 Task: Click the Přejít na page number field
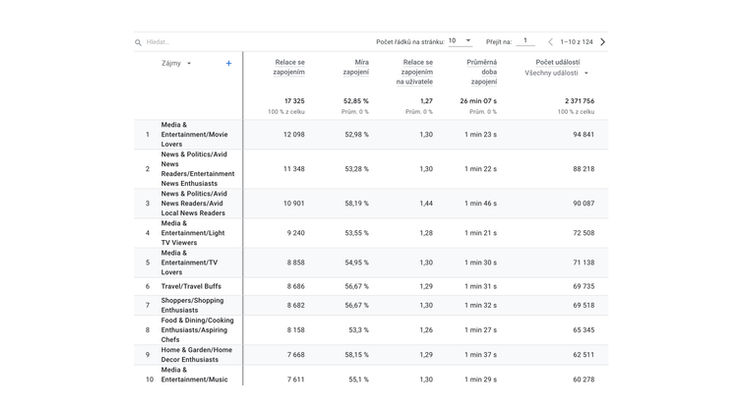coord(525,41)
